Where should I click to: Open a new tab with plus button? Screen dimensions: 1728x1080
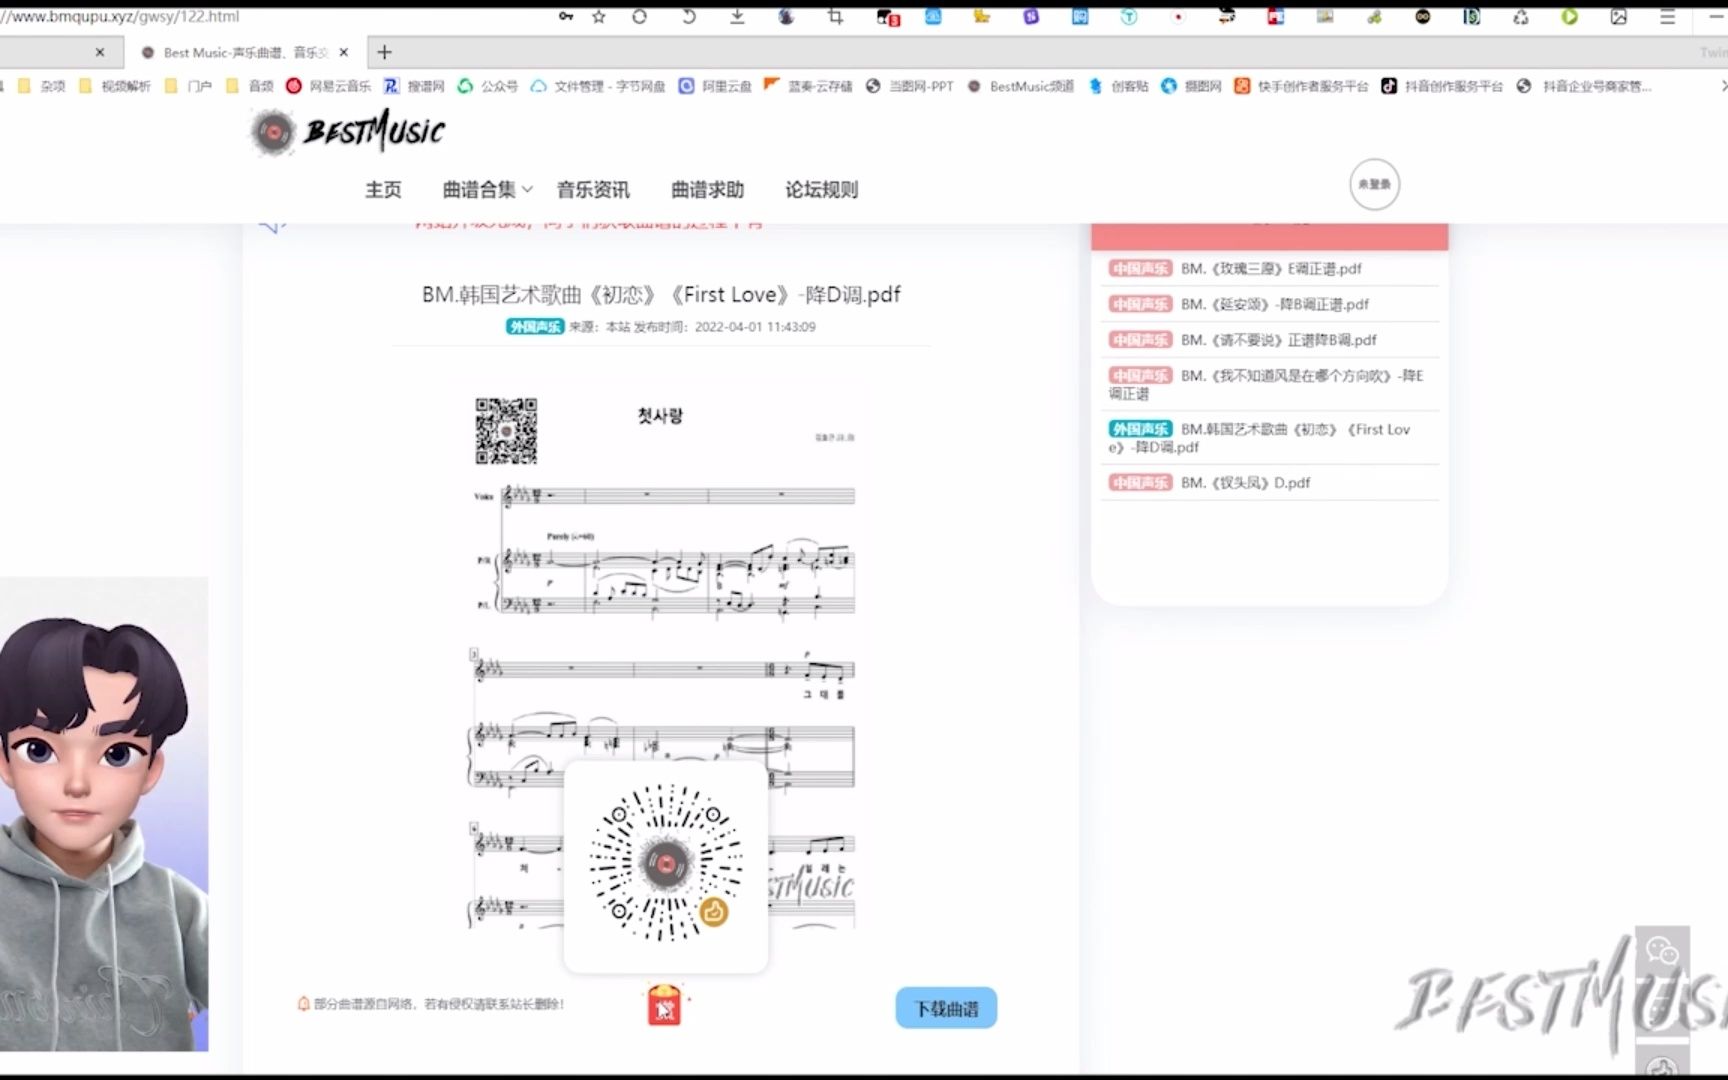pyautogui.click(x=384, y=52)
